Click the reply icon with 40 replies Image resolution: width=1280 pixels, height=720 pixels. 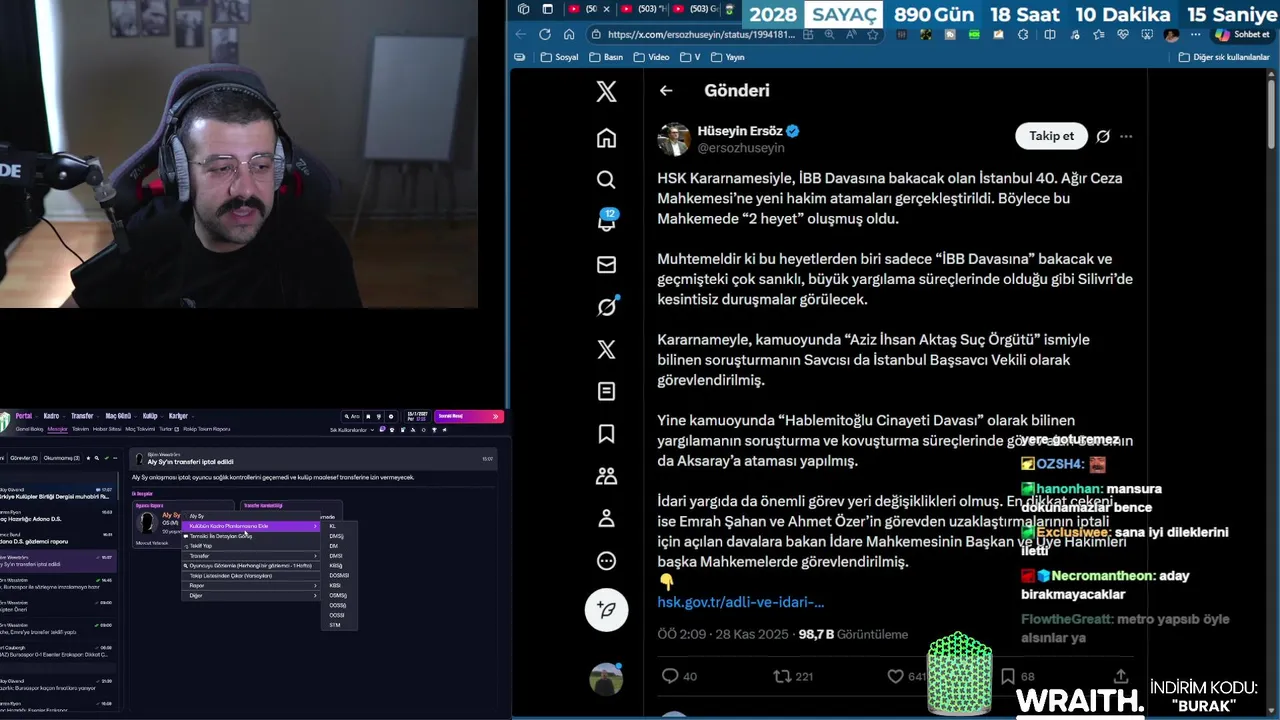click(x=671, y=676)
